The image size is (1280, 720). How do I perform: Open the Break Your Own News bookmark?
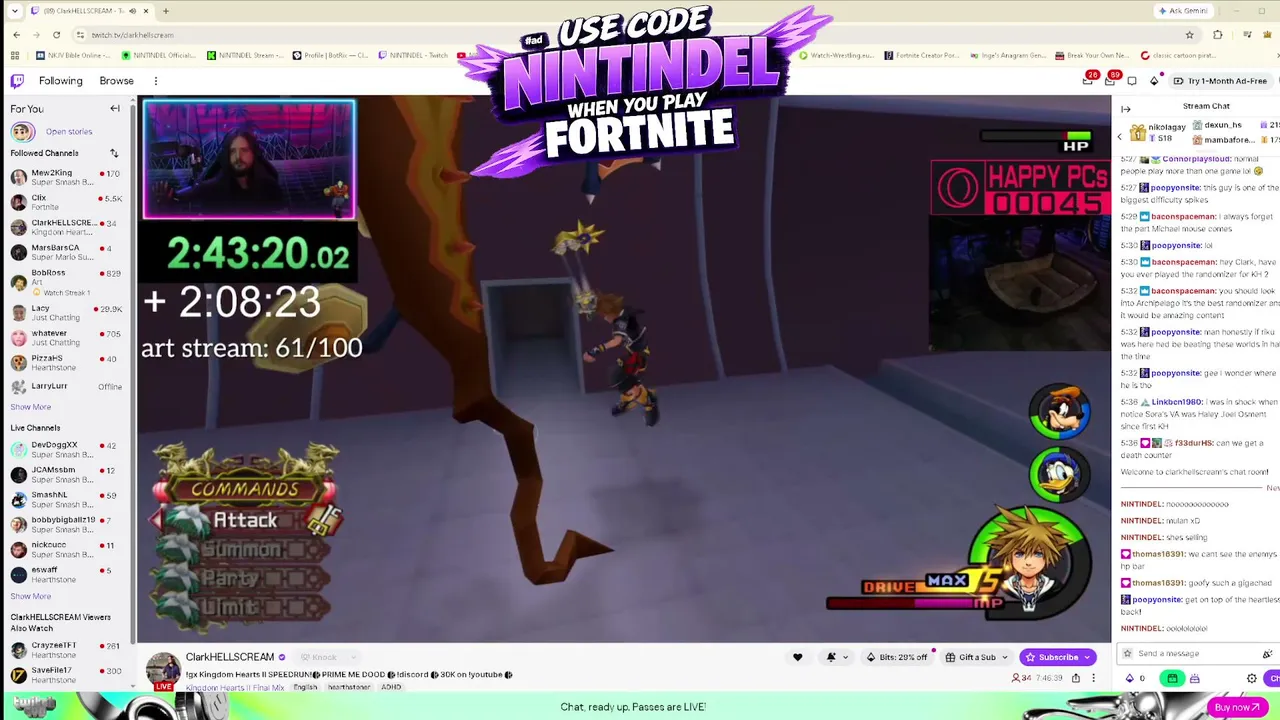coord(1090,56)
